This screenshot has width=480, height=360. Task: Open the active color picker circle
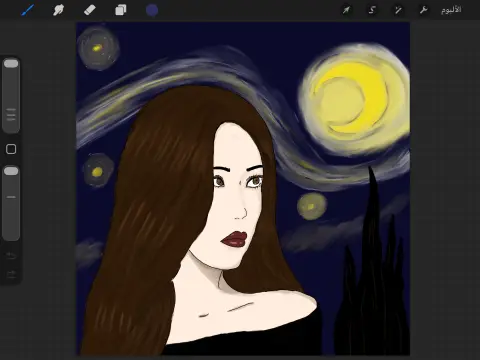(152, 10)
